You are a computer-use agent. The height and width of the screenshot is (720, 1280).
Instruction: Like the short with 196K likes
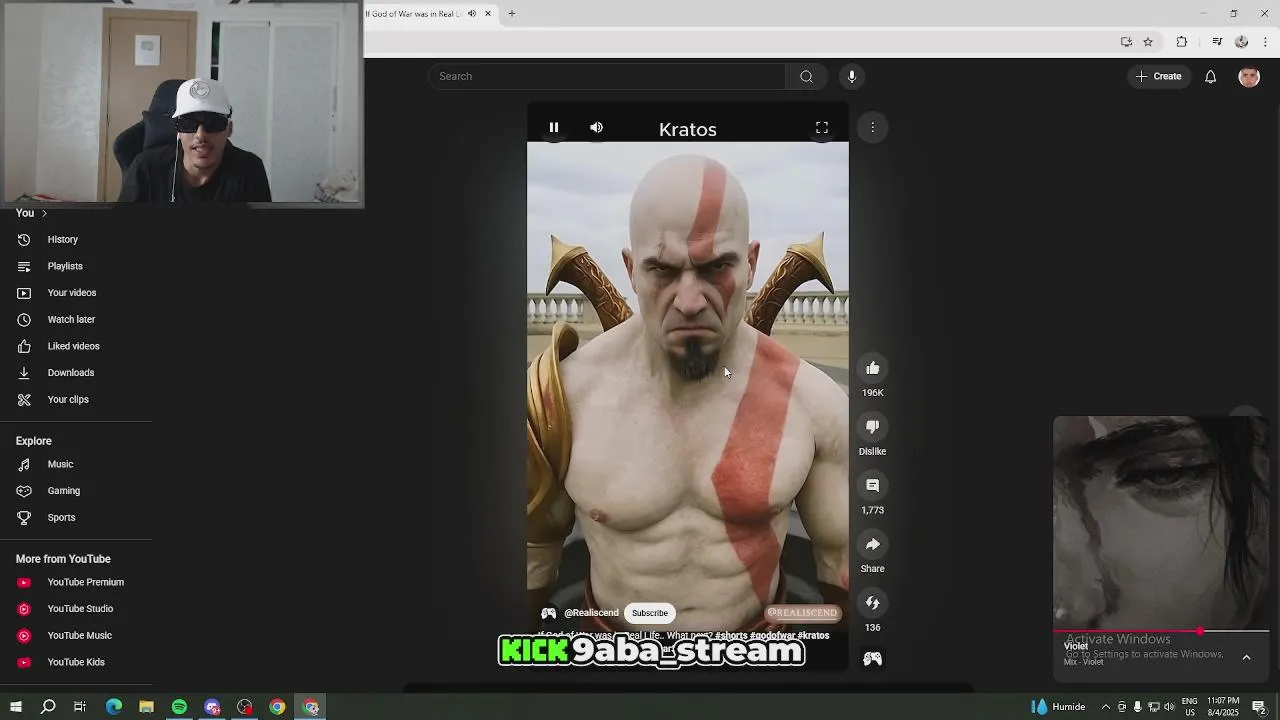pos(873,368)
